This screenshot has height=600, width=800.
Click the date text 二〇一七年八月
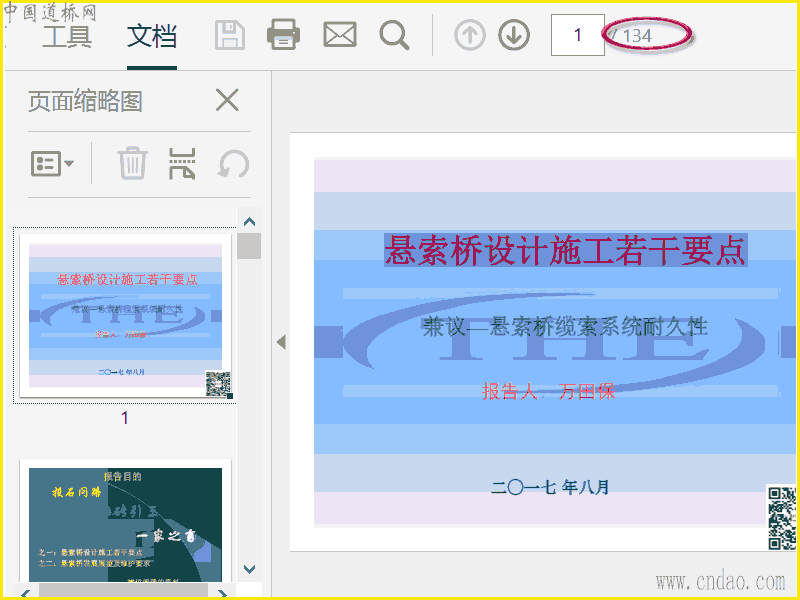(550, 487)
